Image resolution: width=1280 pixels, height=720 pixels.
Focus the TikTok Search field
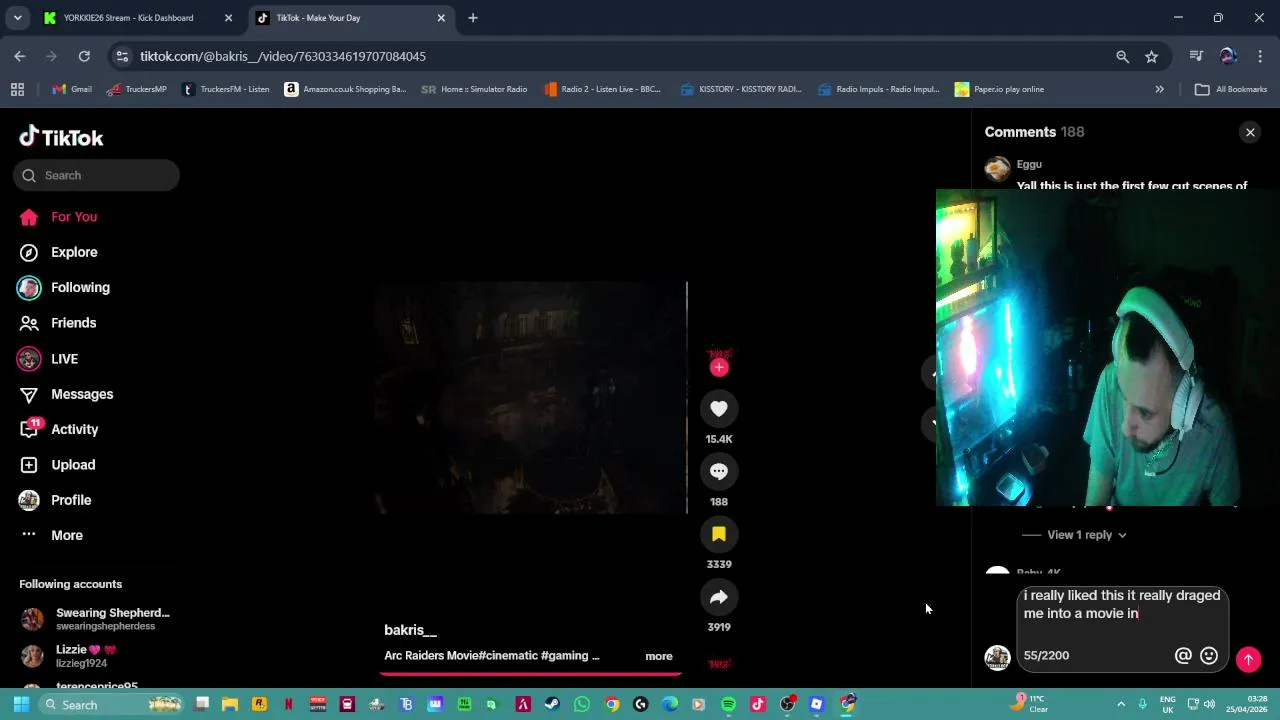pyautogui.click(x=96, y=175)
